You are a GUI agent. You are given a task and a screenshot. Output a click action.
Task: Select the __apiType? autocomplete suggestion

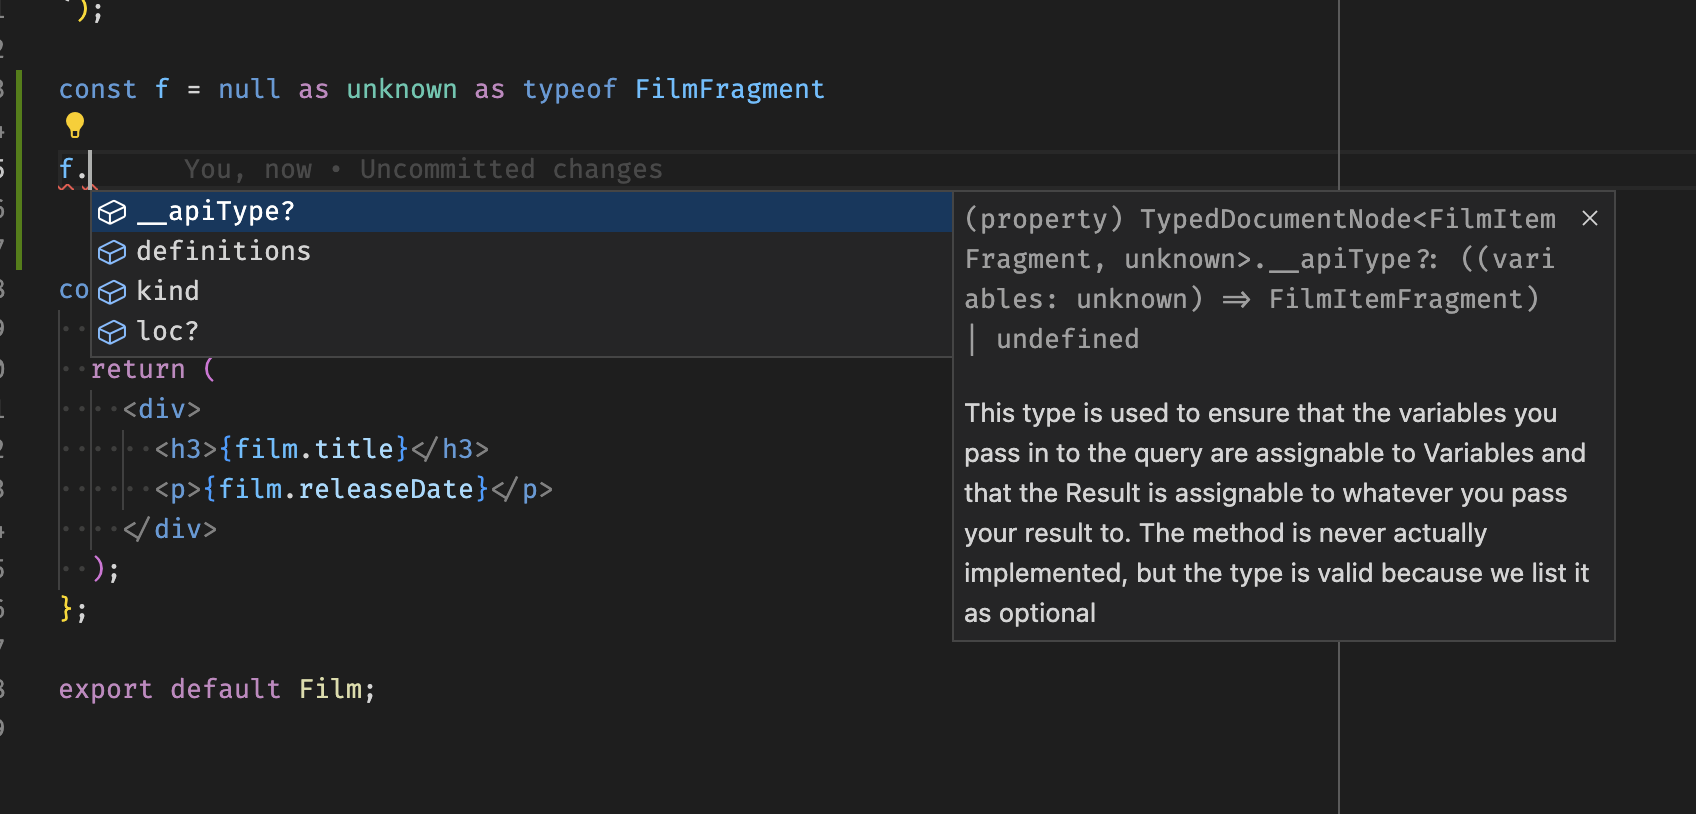click(216, 212)
